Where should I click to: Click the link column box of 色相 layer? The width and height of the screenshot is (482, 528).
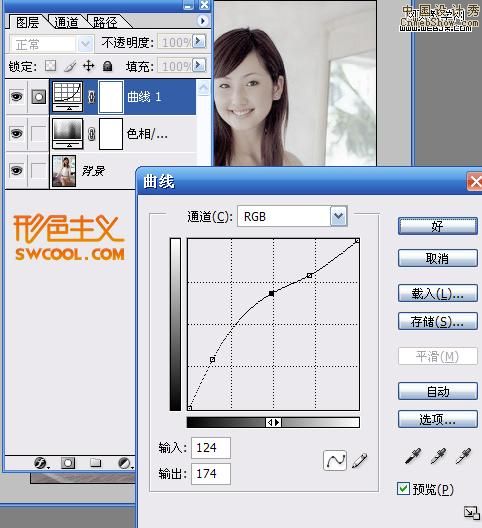38,134
